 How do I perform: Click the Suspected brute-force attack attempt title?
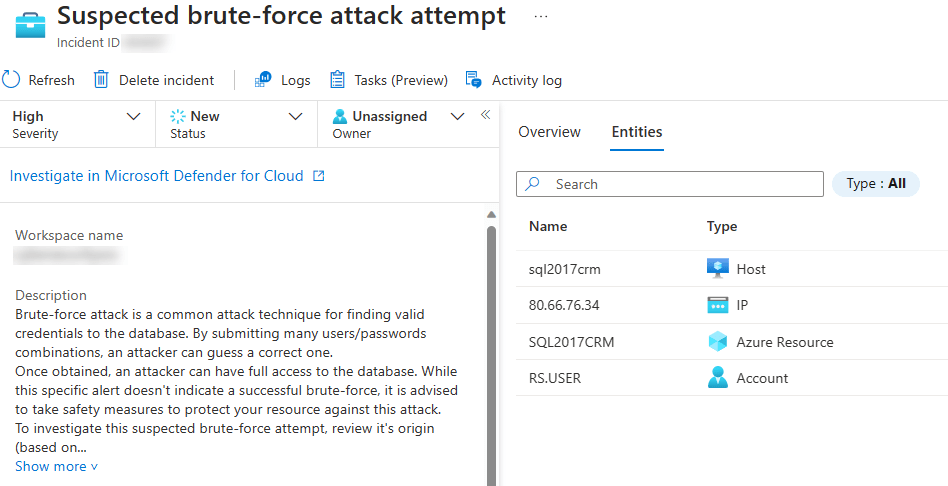(281, 16)
